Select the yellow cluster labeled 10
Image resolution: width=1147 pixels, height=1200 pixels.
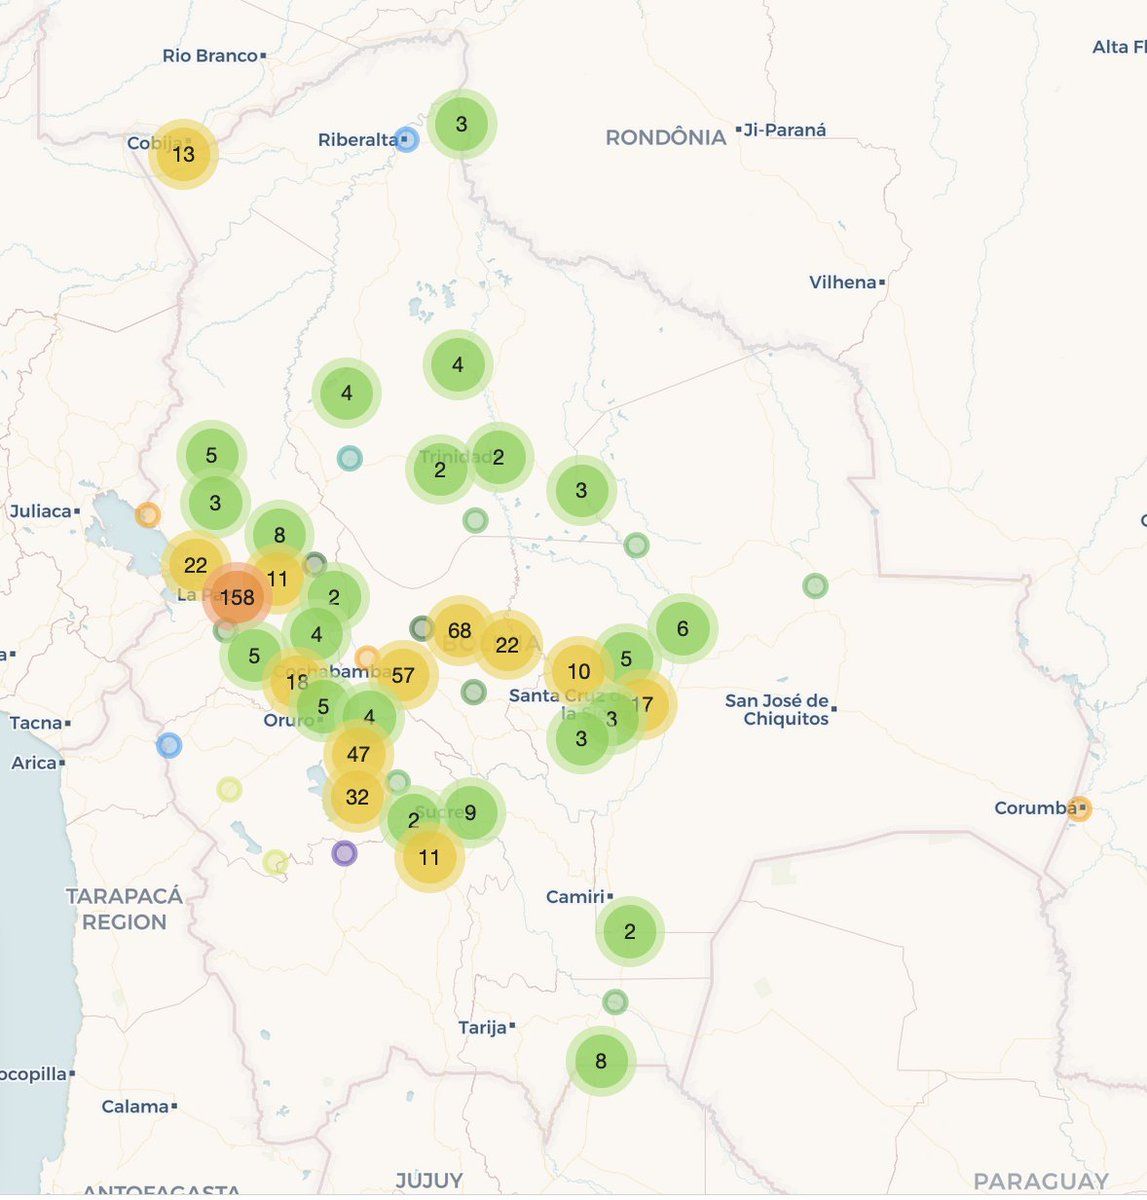pos(578,671)
